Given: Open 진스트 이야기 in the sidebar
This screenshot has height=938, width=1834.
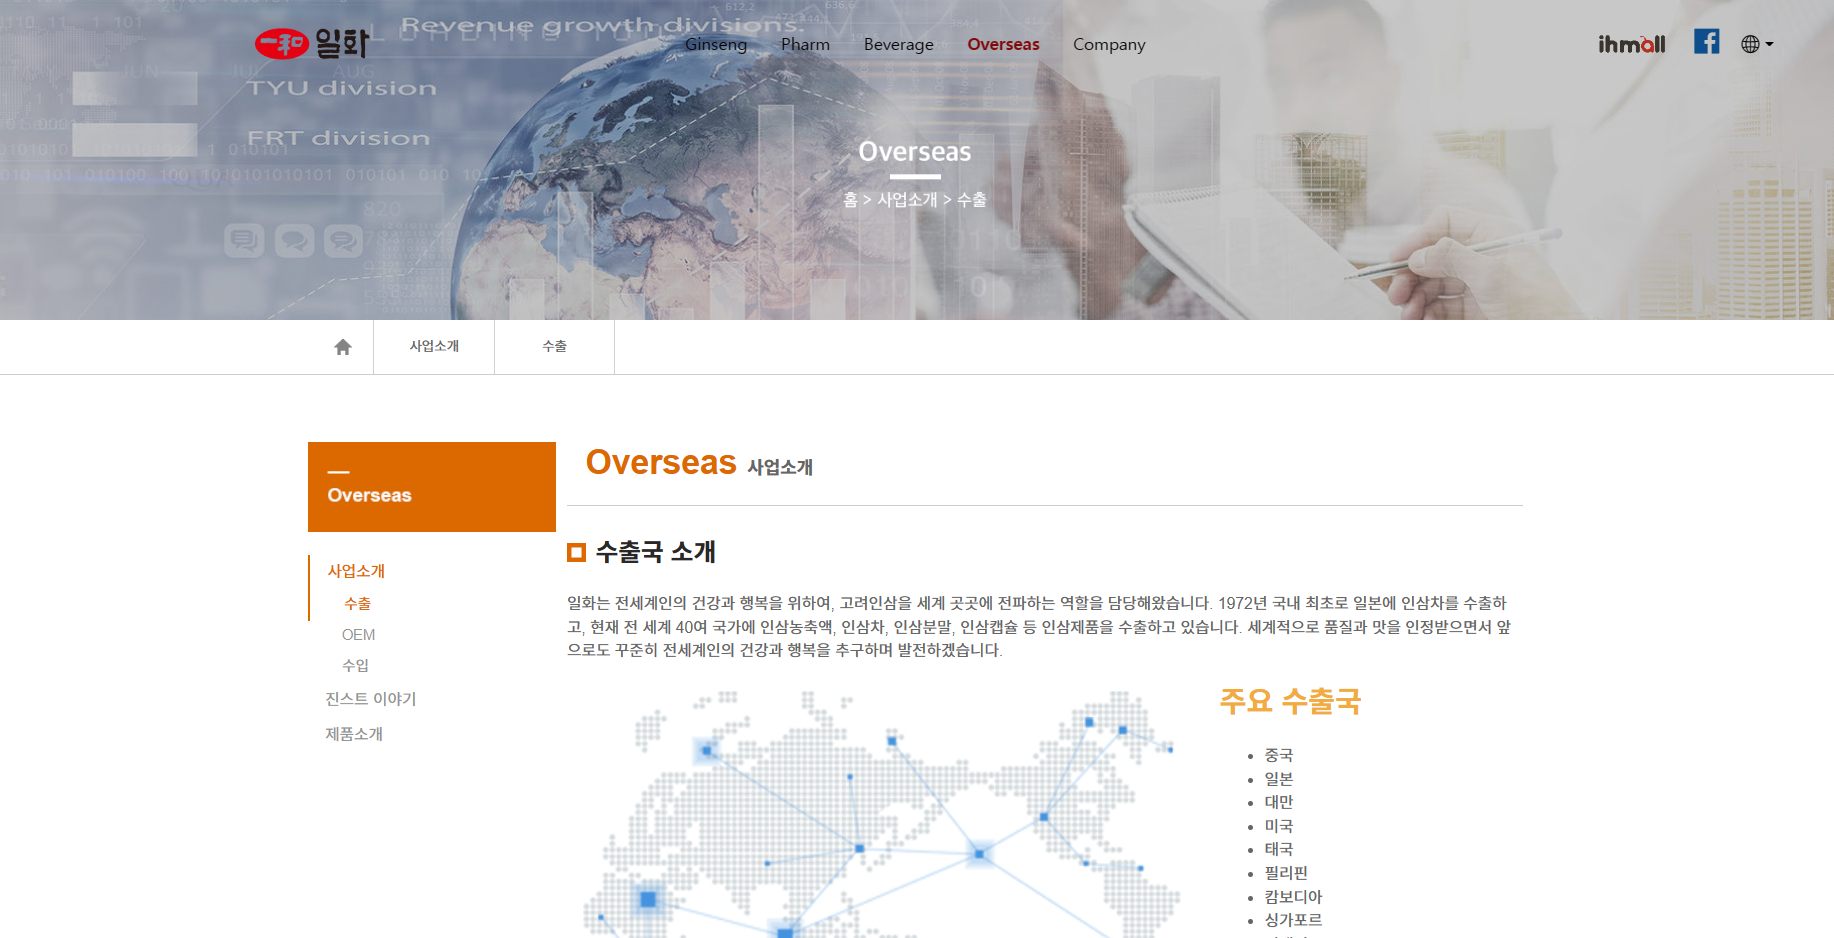Looking at the screenshot, I should click(x=370, y=699).
